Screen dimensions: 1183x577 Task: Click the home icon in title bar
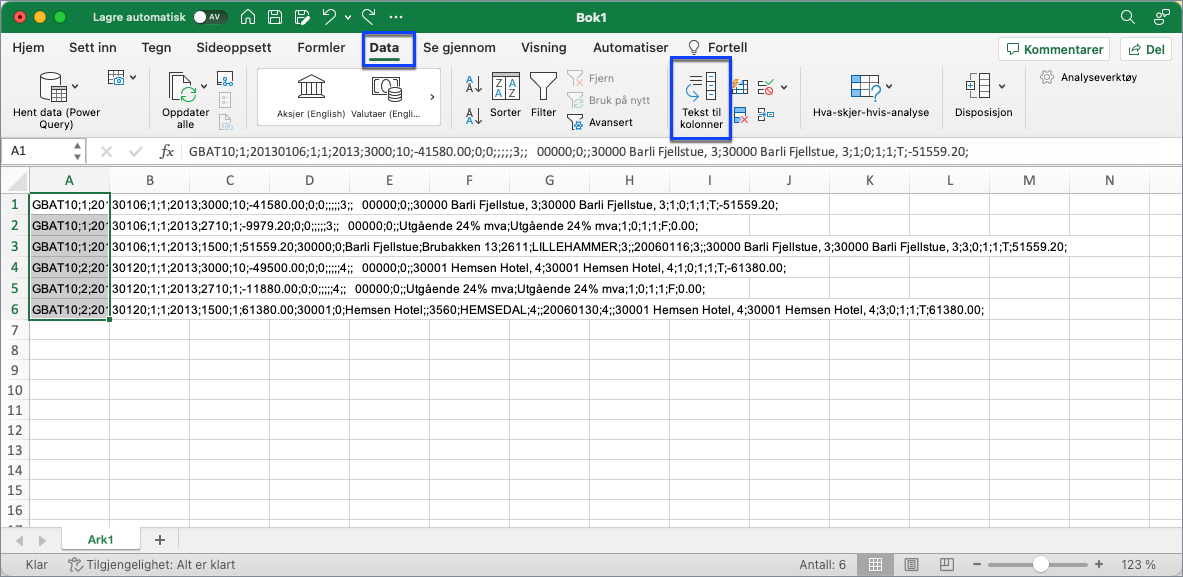(247, 17)
